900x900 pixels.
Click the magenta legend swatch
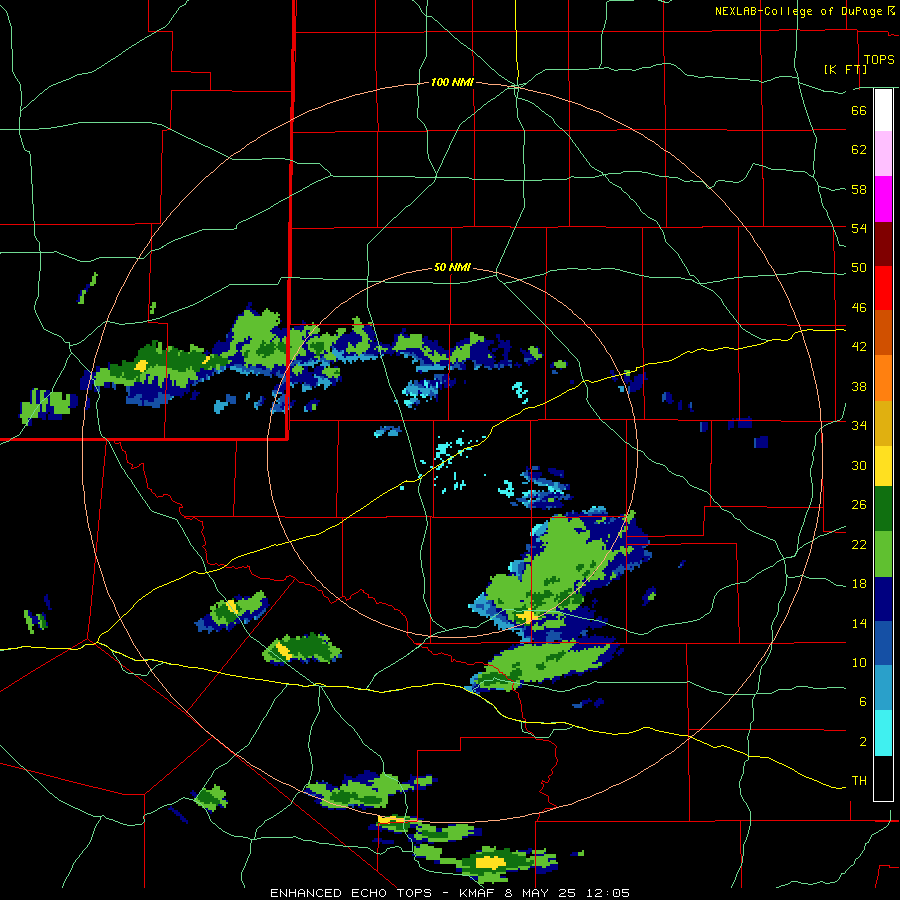point(883,199)
